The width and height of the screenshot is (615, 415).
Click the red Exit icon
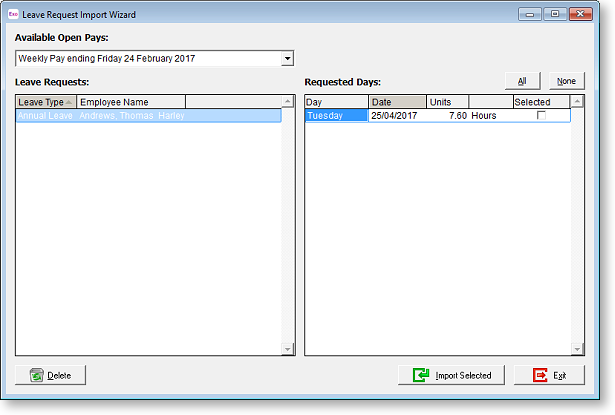[x=540, y=375]
